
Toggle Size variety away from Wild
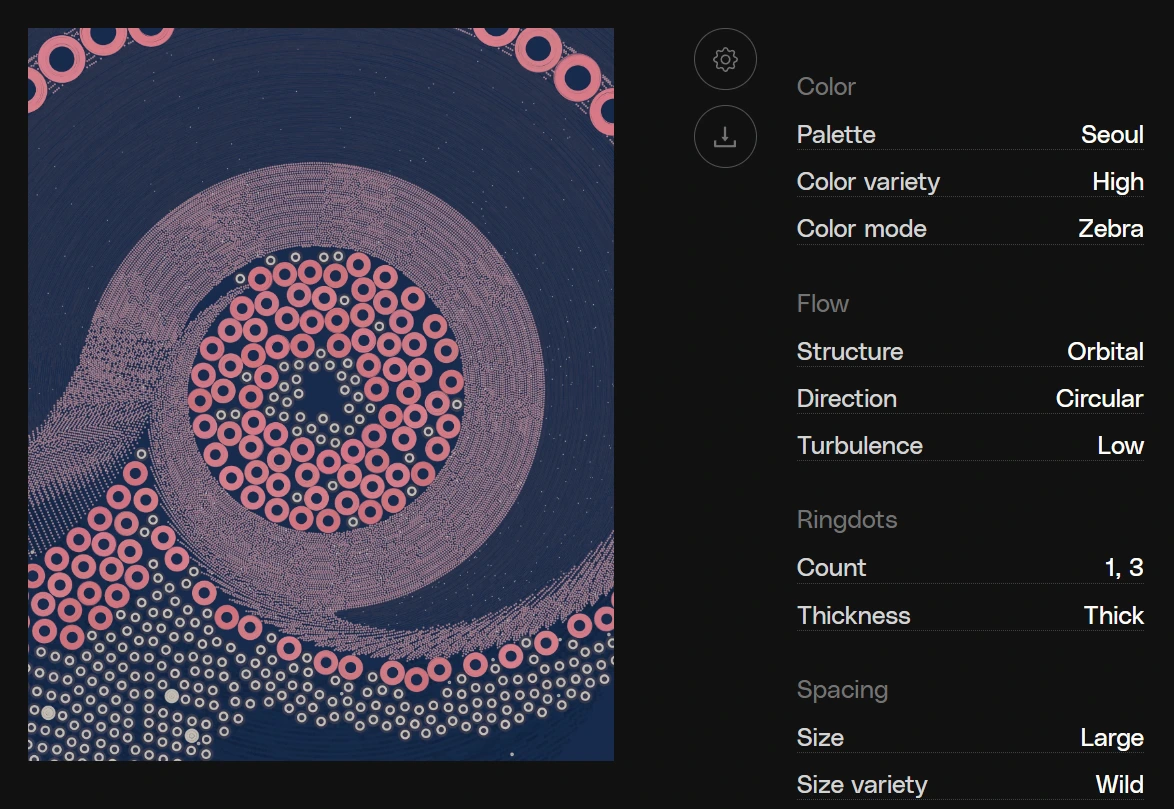(x=970, y=785)
